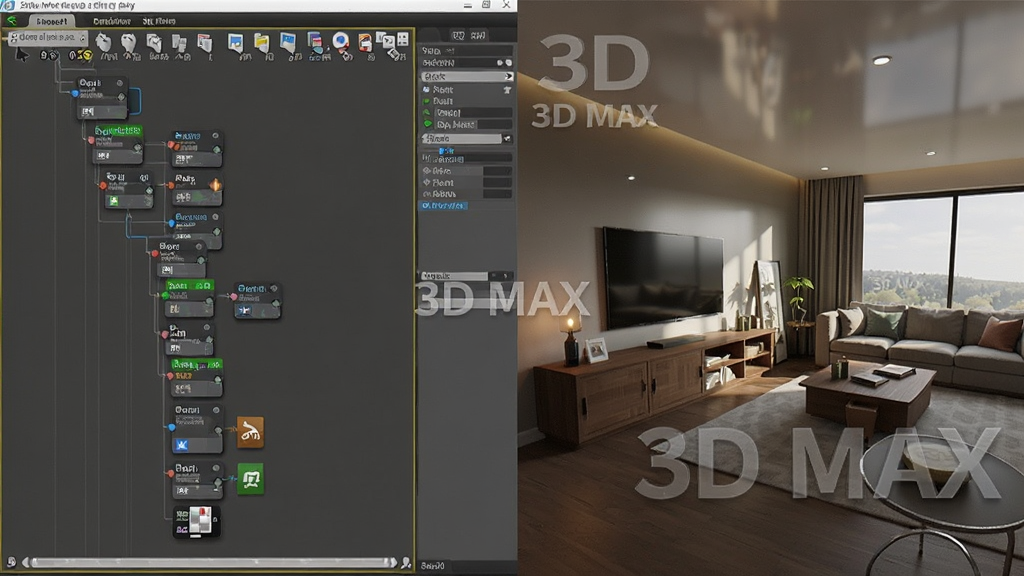
Task: Click the orange and red toolbar icon
Action: click(364, 43)
